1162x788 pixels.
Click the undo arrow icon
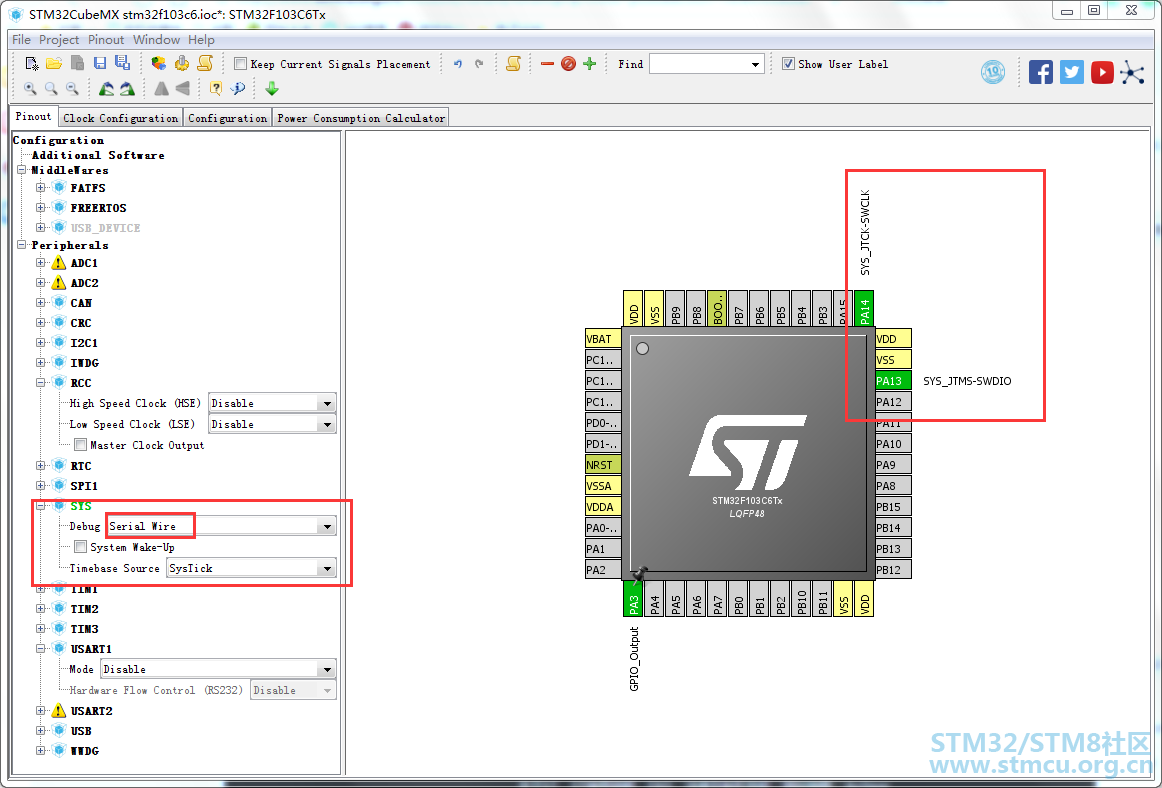point(458,64)
